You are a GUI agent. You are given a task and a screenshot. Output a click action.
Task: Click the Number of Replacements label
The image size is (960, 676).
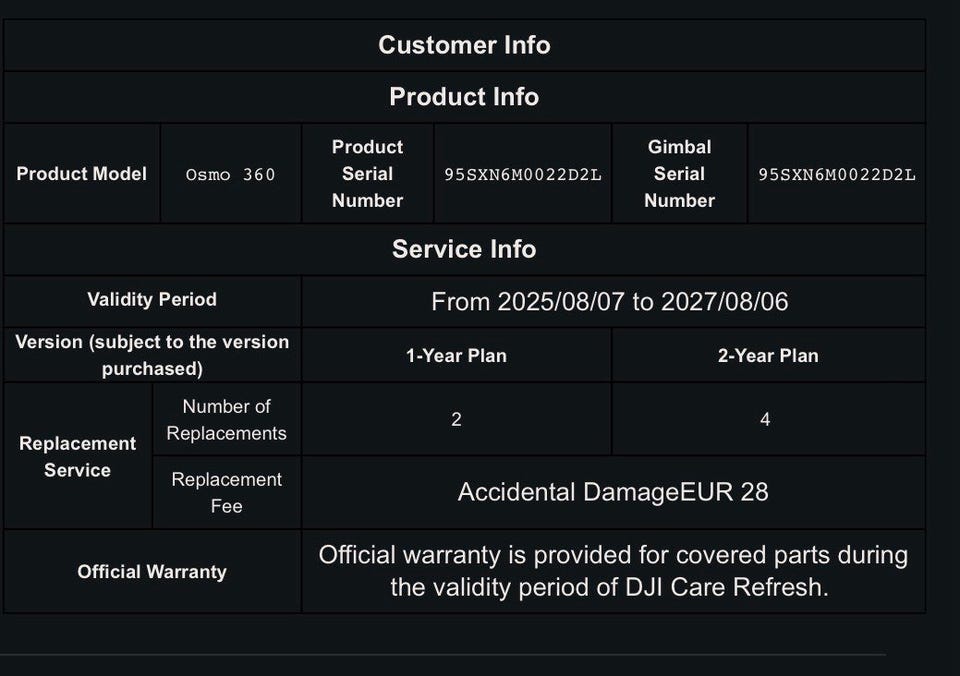[x=226, y=420]
